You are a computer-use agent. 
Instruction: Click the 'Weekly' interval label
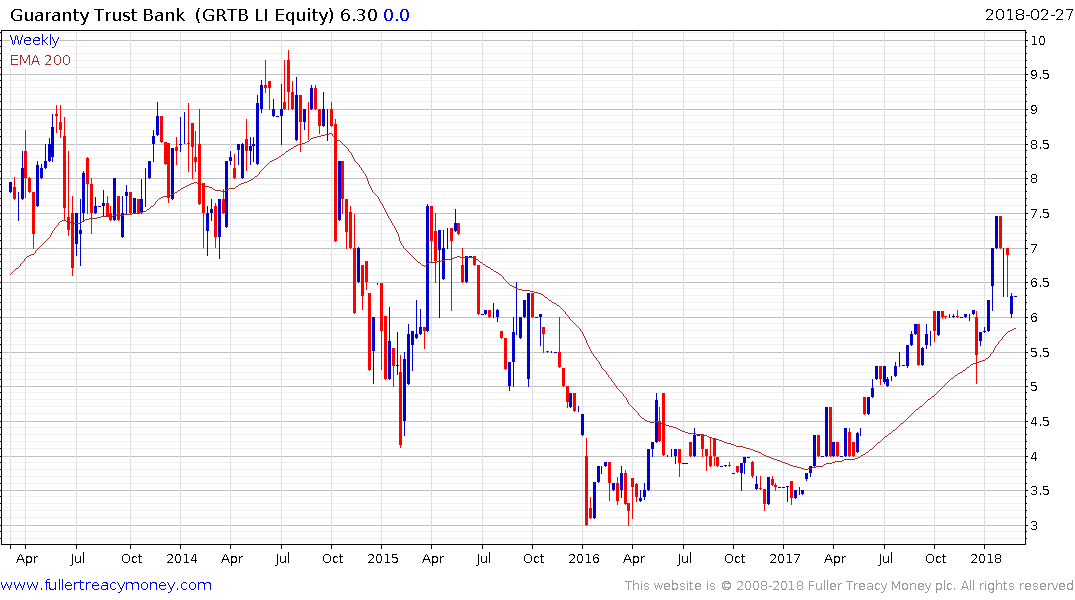(x=34, y=40)
